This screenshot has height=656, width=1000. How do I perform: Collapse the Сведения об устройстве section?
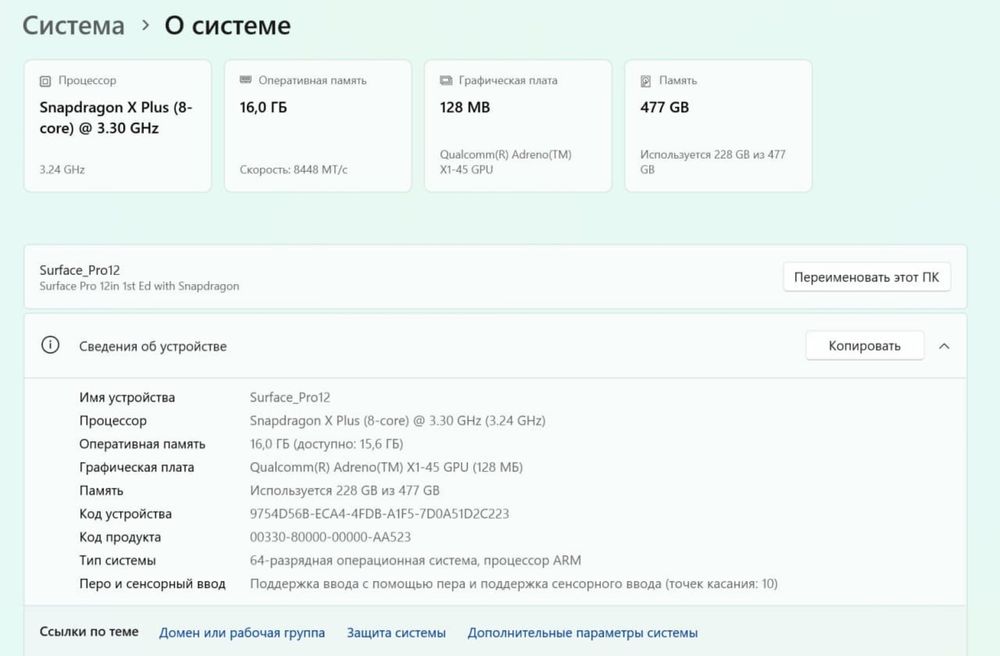click(x=945, y=346)
